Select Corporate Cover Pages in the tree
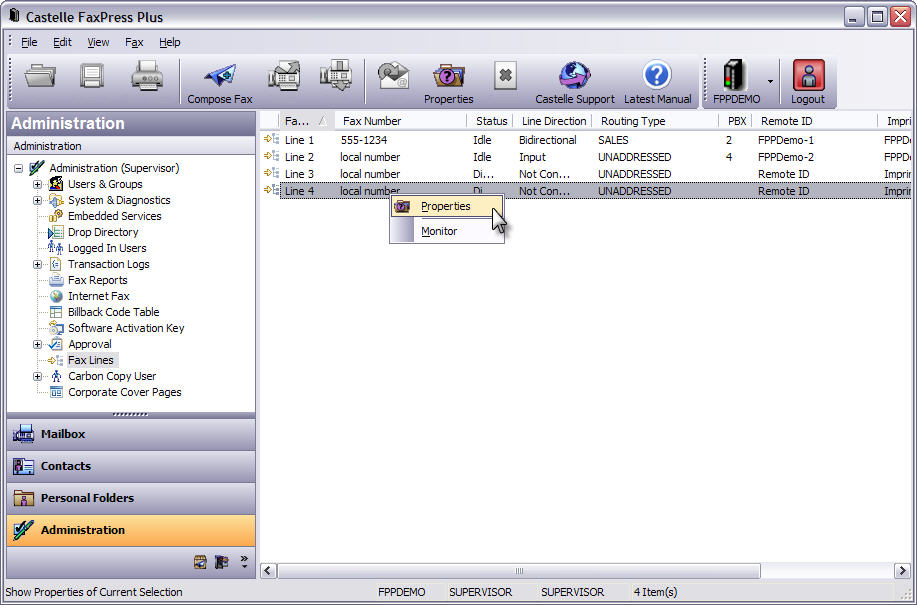The height and width of the screenshot is (605, 917). tap(125, 392)
